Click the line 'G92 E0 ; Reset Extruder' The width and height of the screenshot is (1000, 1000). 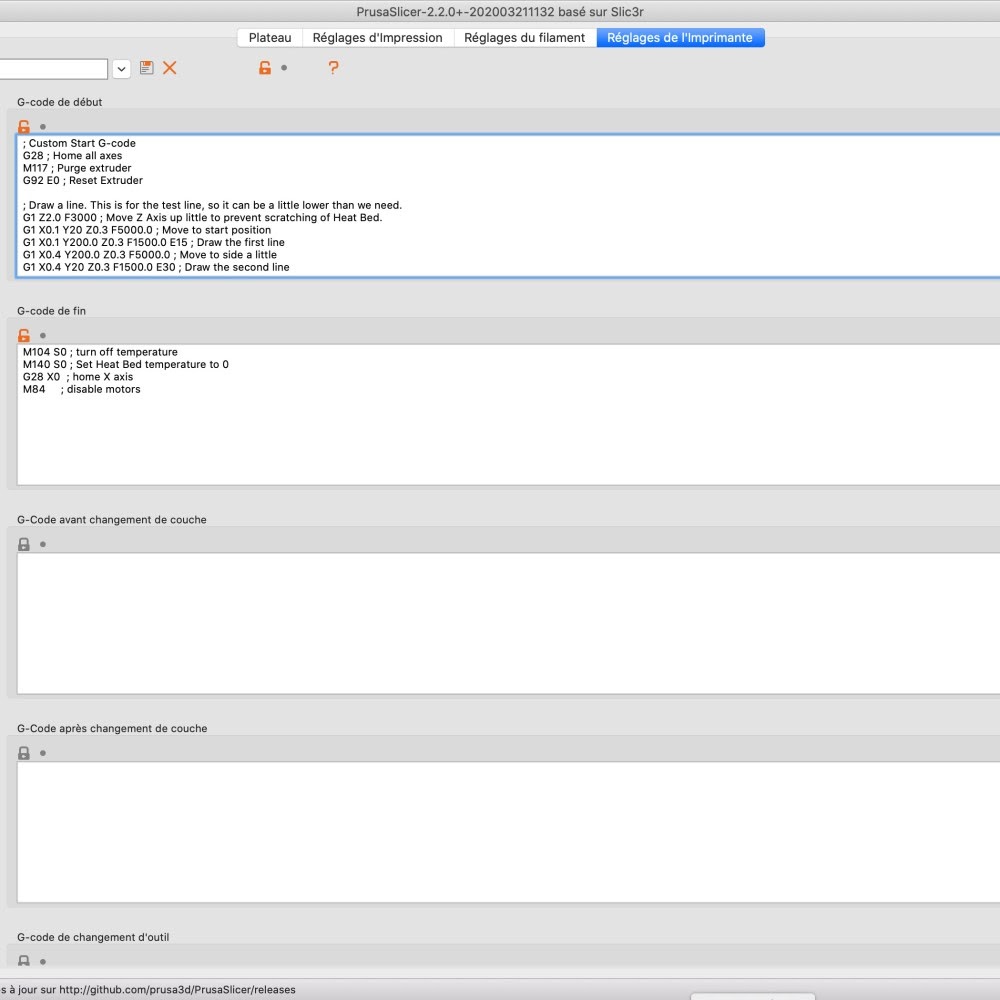(82, 180)
